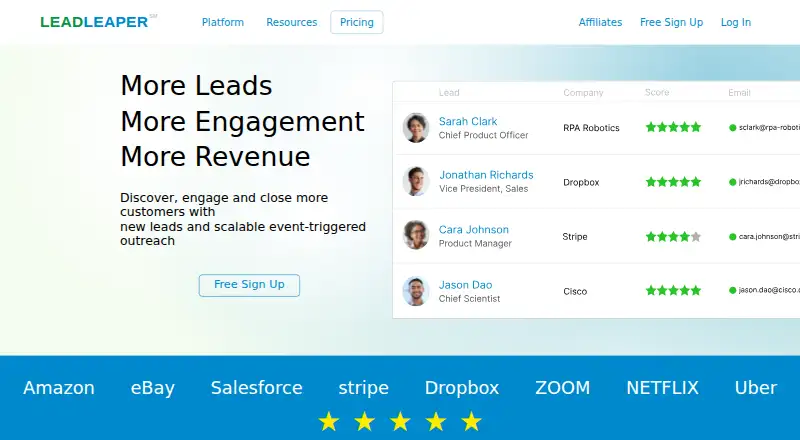
Task: Click the Uber name in blue banner
Action: [x=756, y=388]
